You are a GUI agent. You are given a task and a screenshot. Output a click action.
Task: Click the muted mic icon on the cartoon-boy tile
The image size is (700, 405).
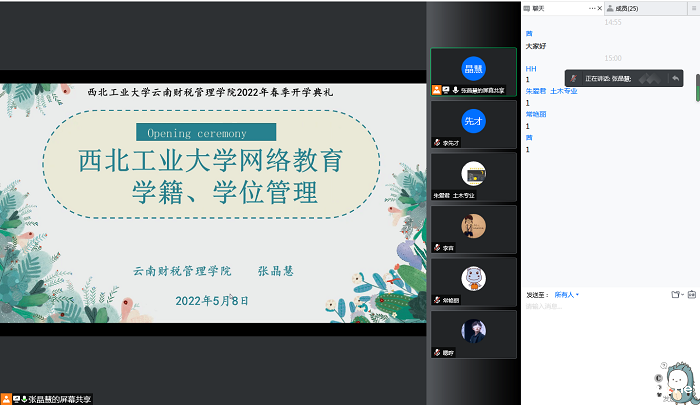pyautogui.click(x=437, y=248)
